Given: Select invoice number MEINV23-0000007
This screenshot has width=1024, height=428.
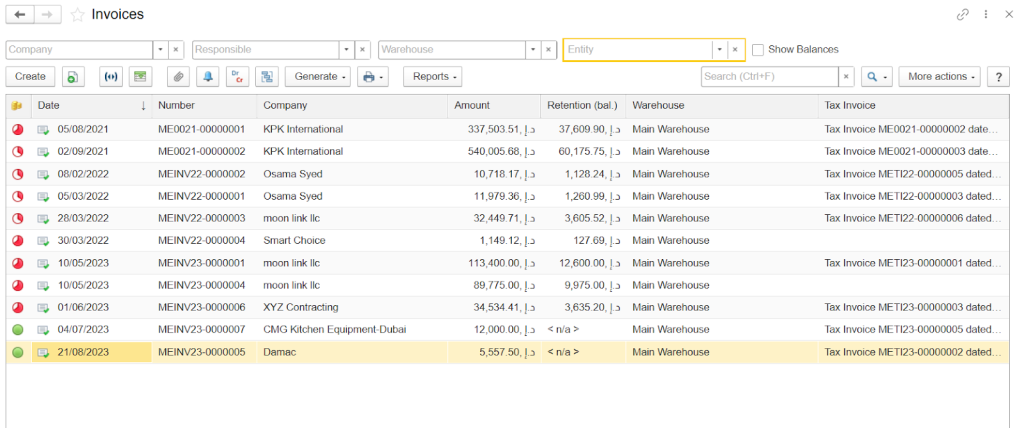Looking at the screenshot, I should (202, 330).
